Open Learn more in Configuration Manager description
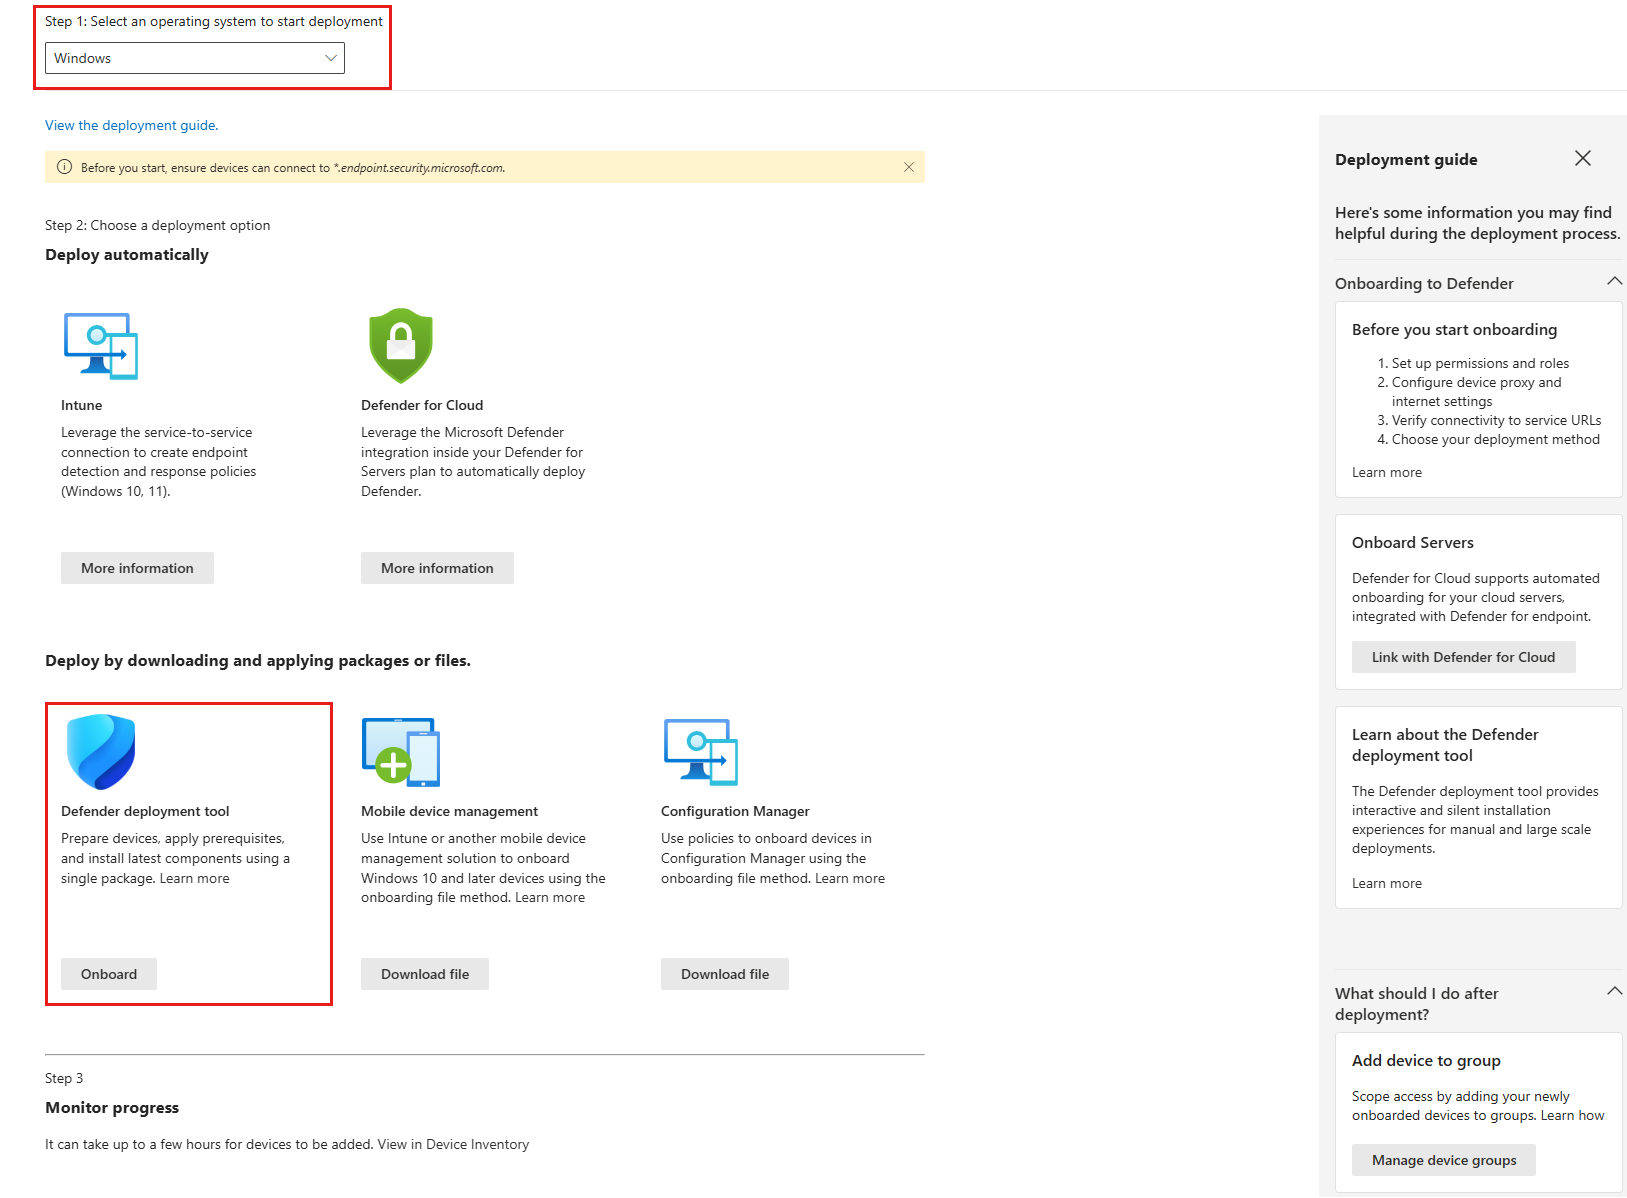Screen dimensions: 1627x1198 (850, 878)
